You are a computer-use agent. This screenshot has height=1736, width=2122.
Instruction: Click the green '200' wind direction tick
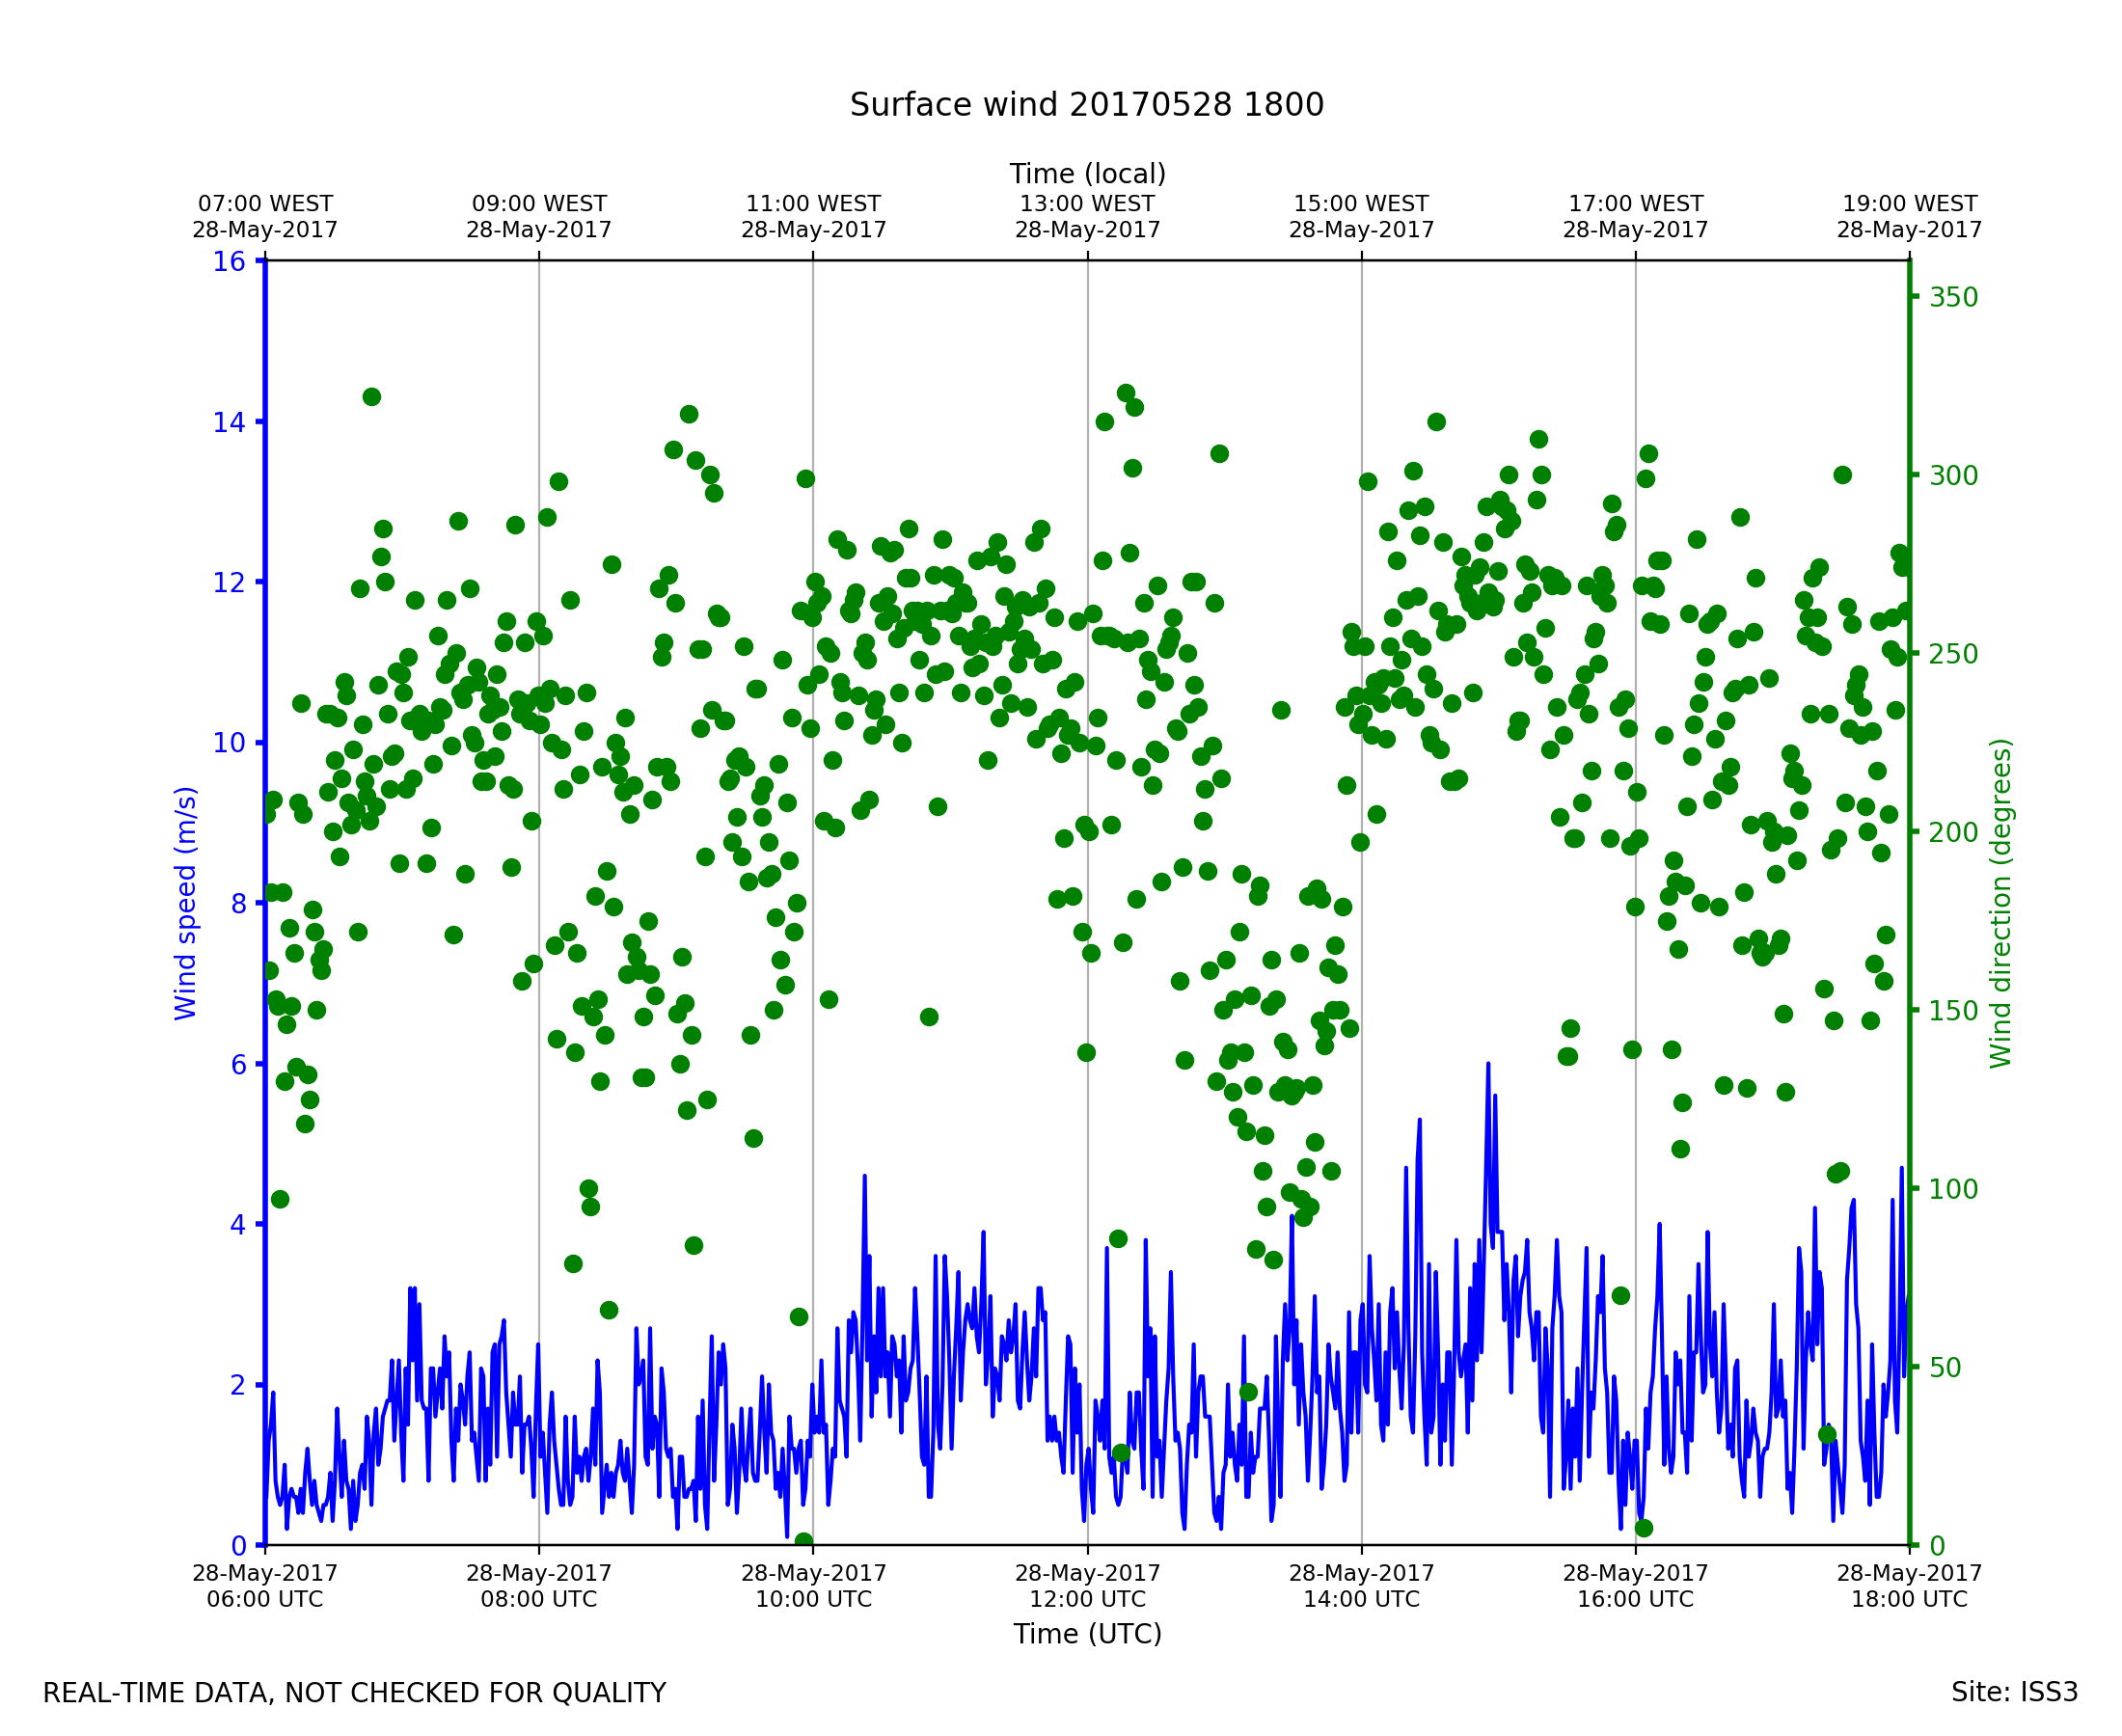pos(1953,833)
